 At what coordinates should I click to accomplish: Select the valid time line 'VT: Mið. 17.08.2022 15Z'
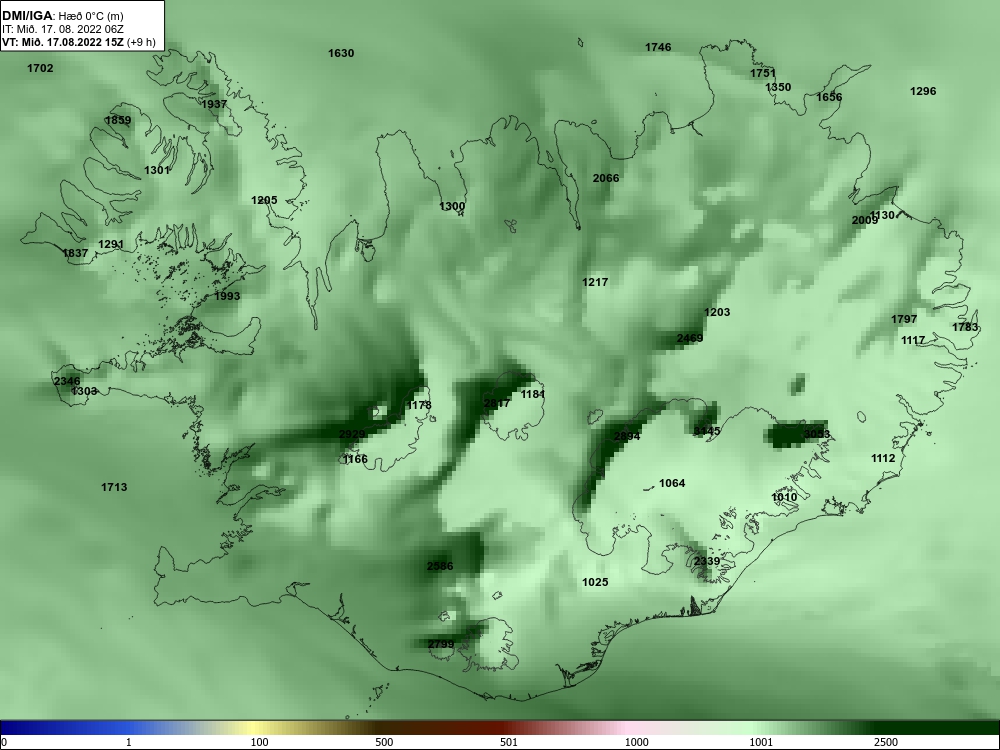click(63, 42)
